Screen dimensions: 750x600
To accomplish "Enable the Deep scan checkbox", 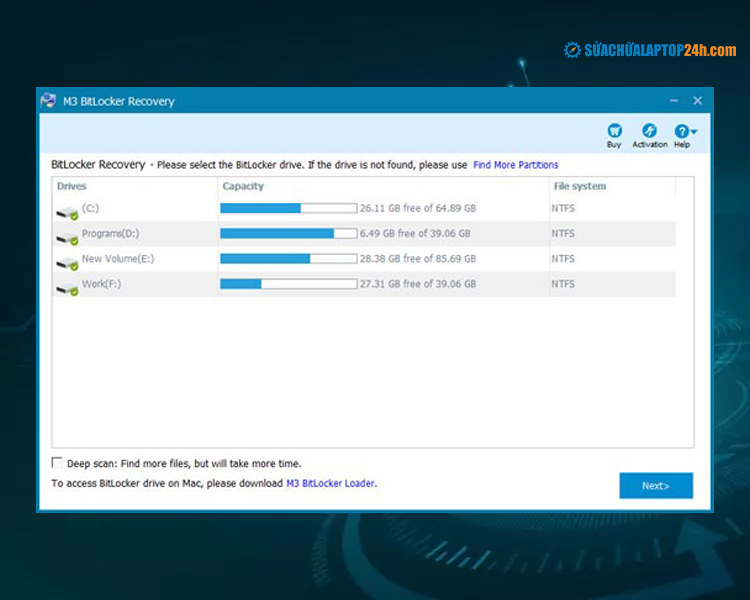I will click(x=57, y=462).
